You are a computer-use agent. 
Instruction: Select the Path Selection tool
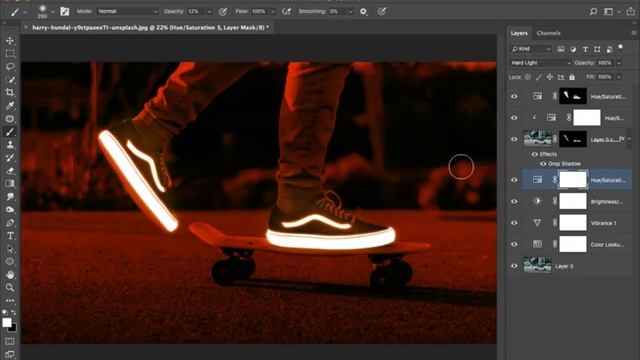(10, 249)
